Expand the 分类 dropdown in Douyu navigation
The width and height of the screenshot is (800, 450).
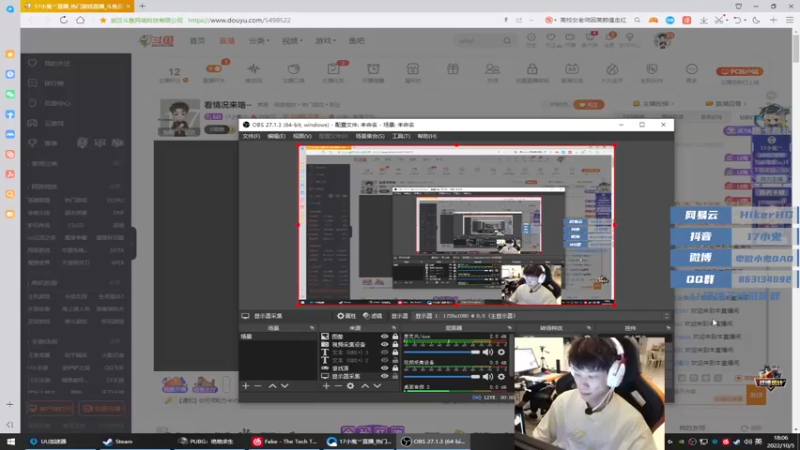point(259,41)
